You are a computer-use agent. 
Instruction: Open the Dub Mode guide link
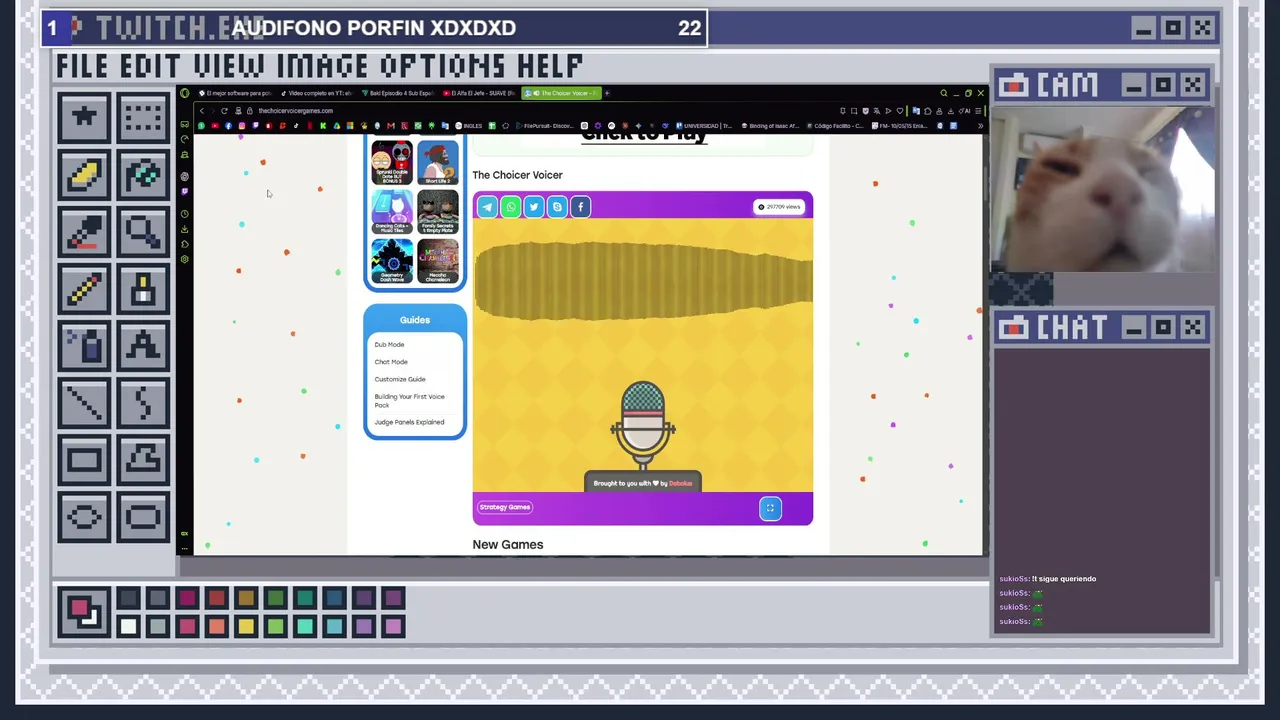point(389,345)
